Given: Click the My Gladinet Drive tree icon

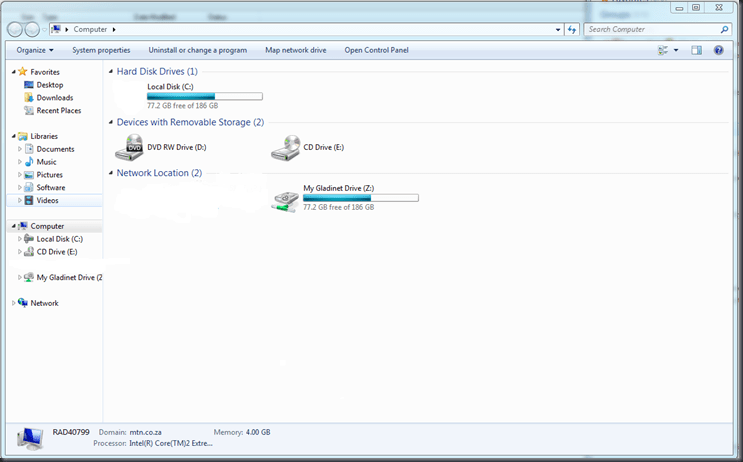Looking at the screenshot, I should (29, 277).
